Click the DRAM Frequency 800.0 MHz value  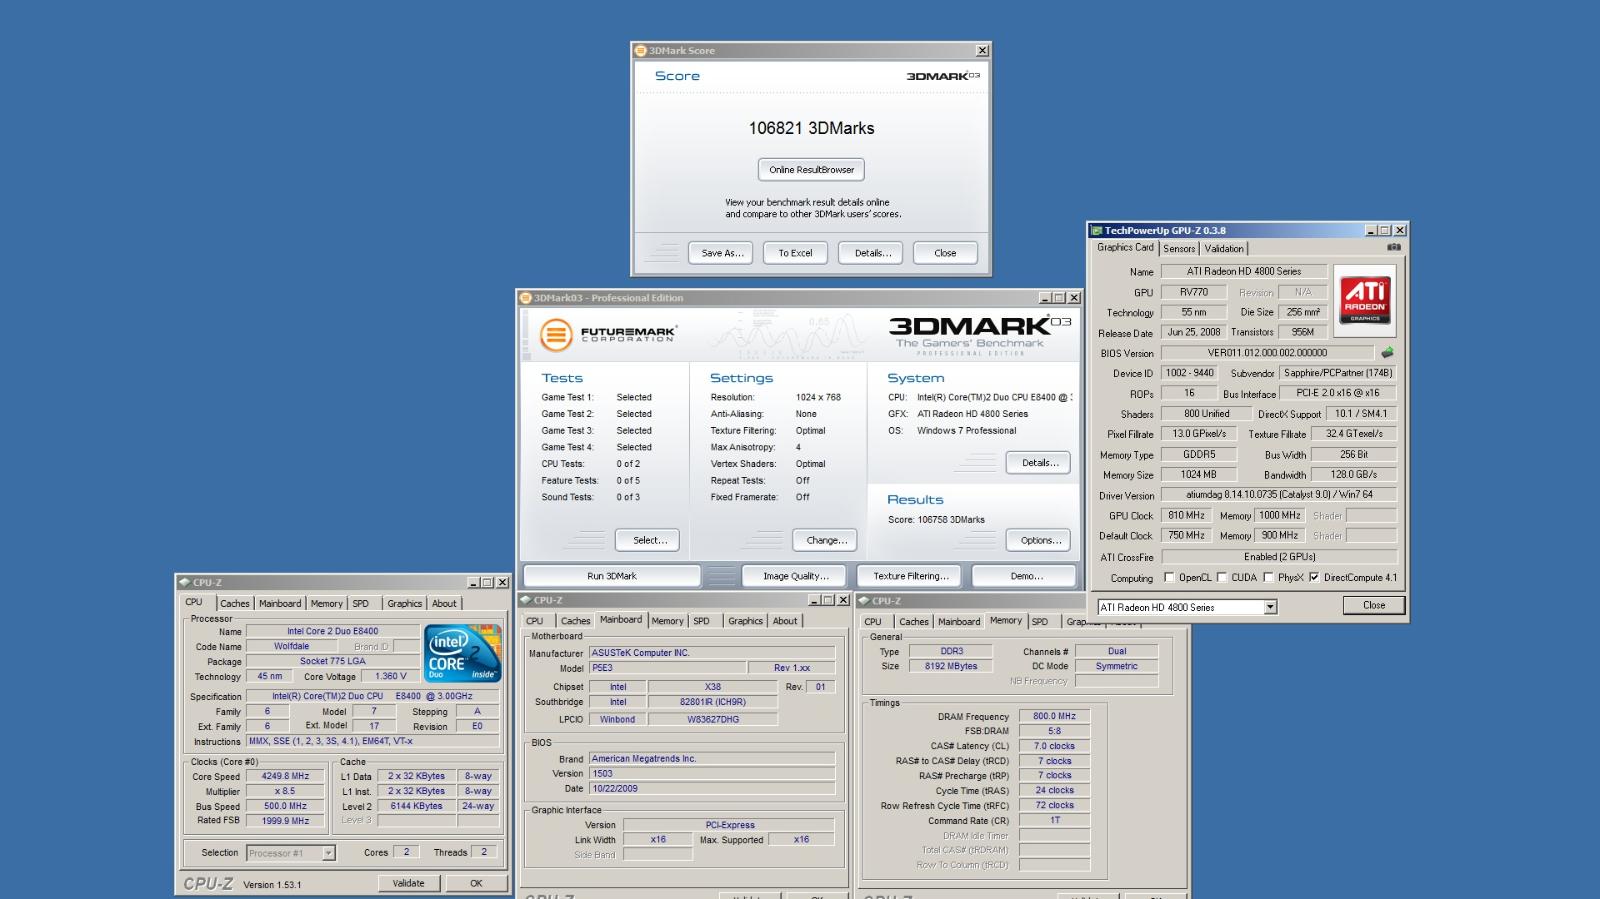[1054, 716]
